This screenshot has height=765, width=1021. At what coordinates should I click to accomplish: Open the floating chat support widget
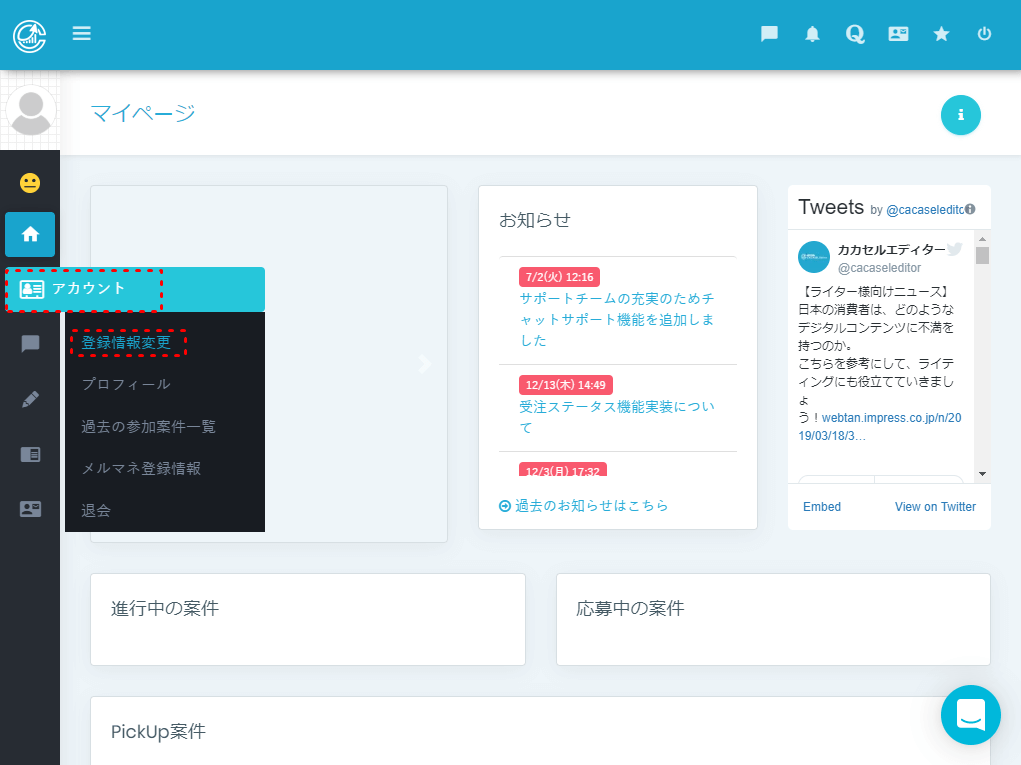970,714
